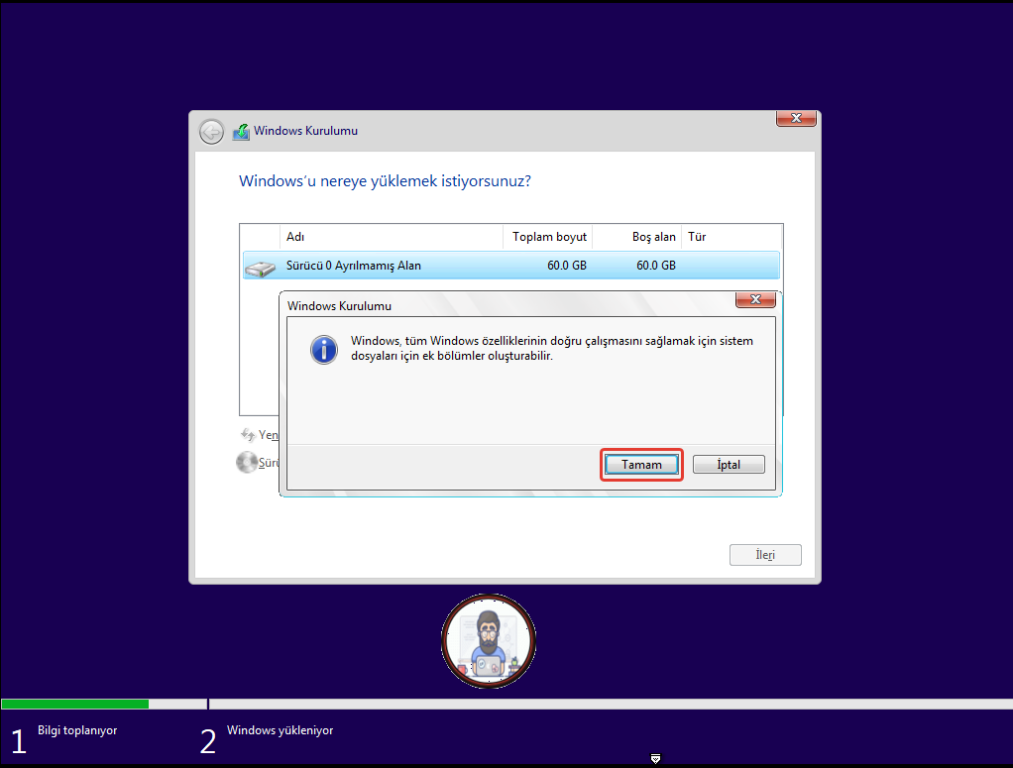Click the hard drive icon for Sürücü 0
This screenshot has height=768, width=1013.
point(260,267)
